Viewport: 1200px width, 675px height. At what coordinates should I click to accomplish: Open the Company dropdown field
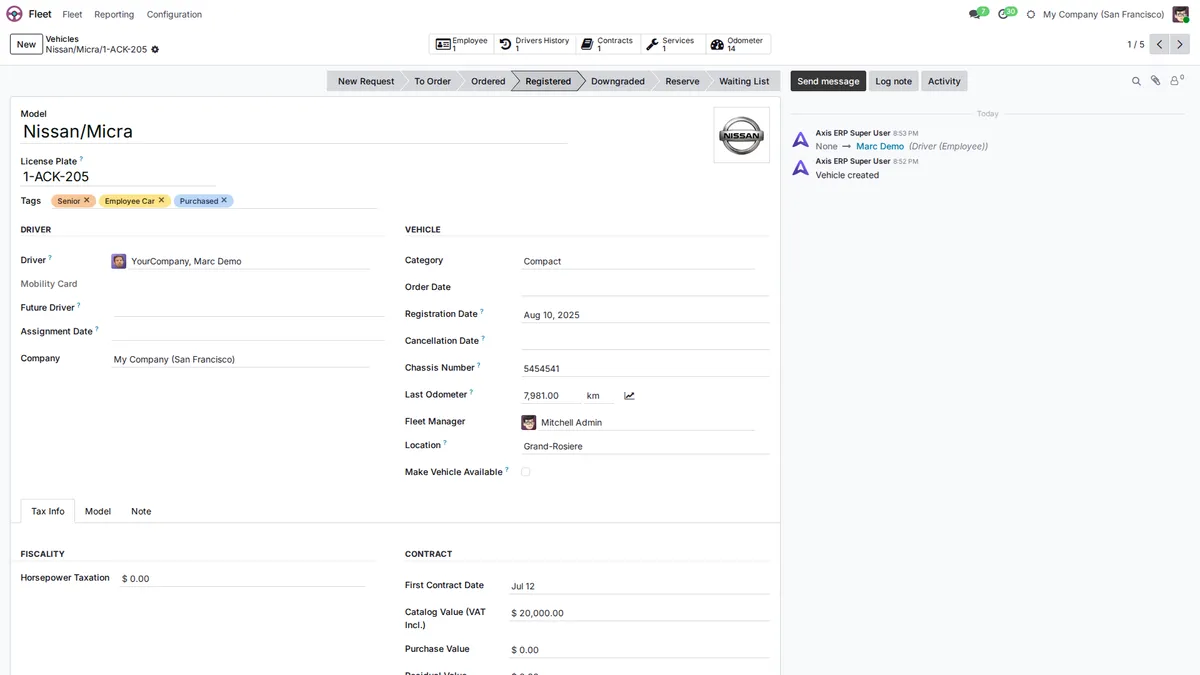click(240, 359)
